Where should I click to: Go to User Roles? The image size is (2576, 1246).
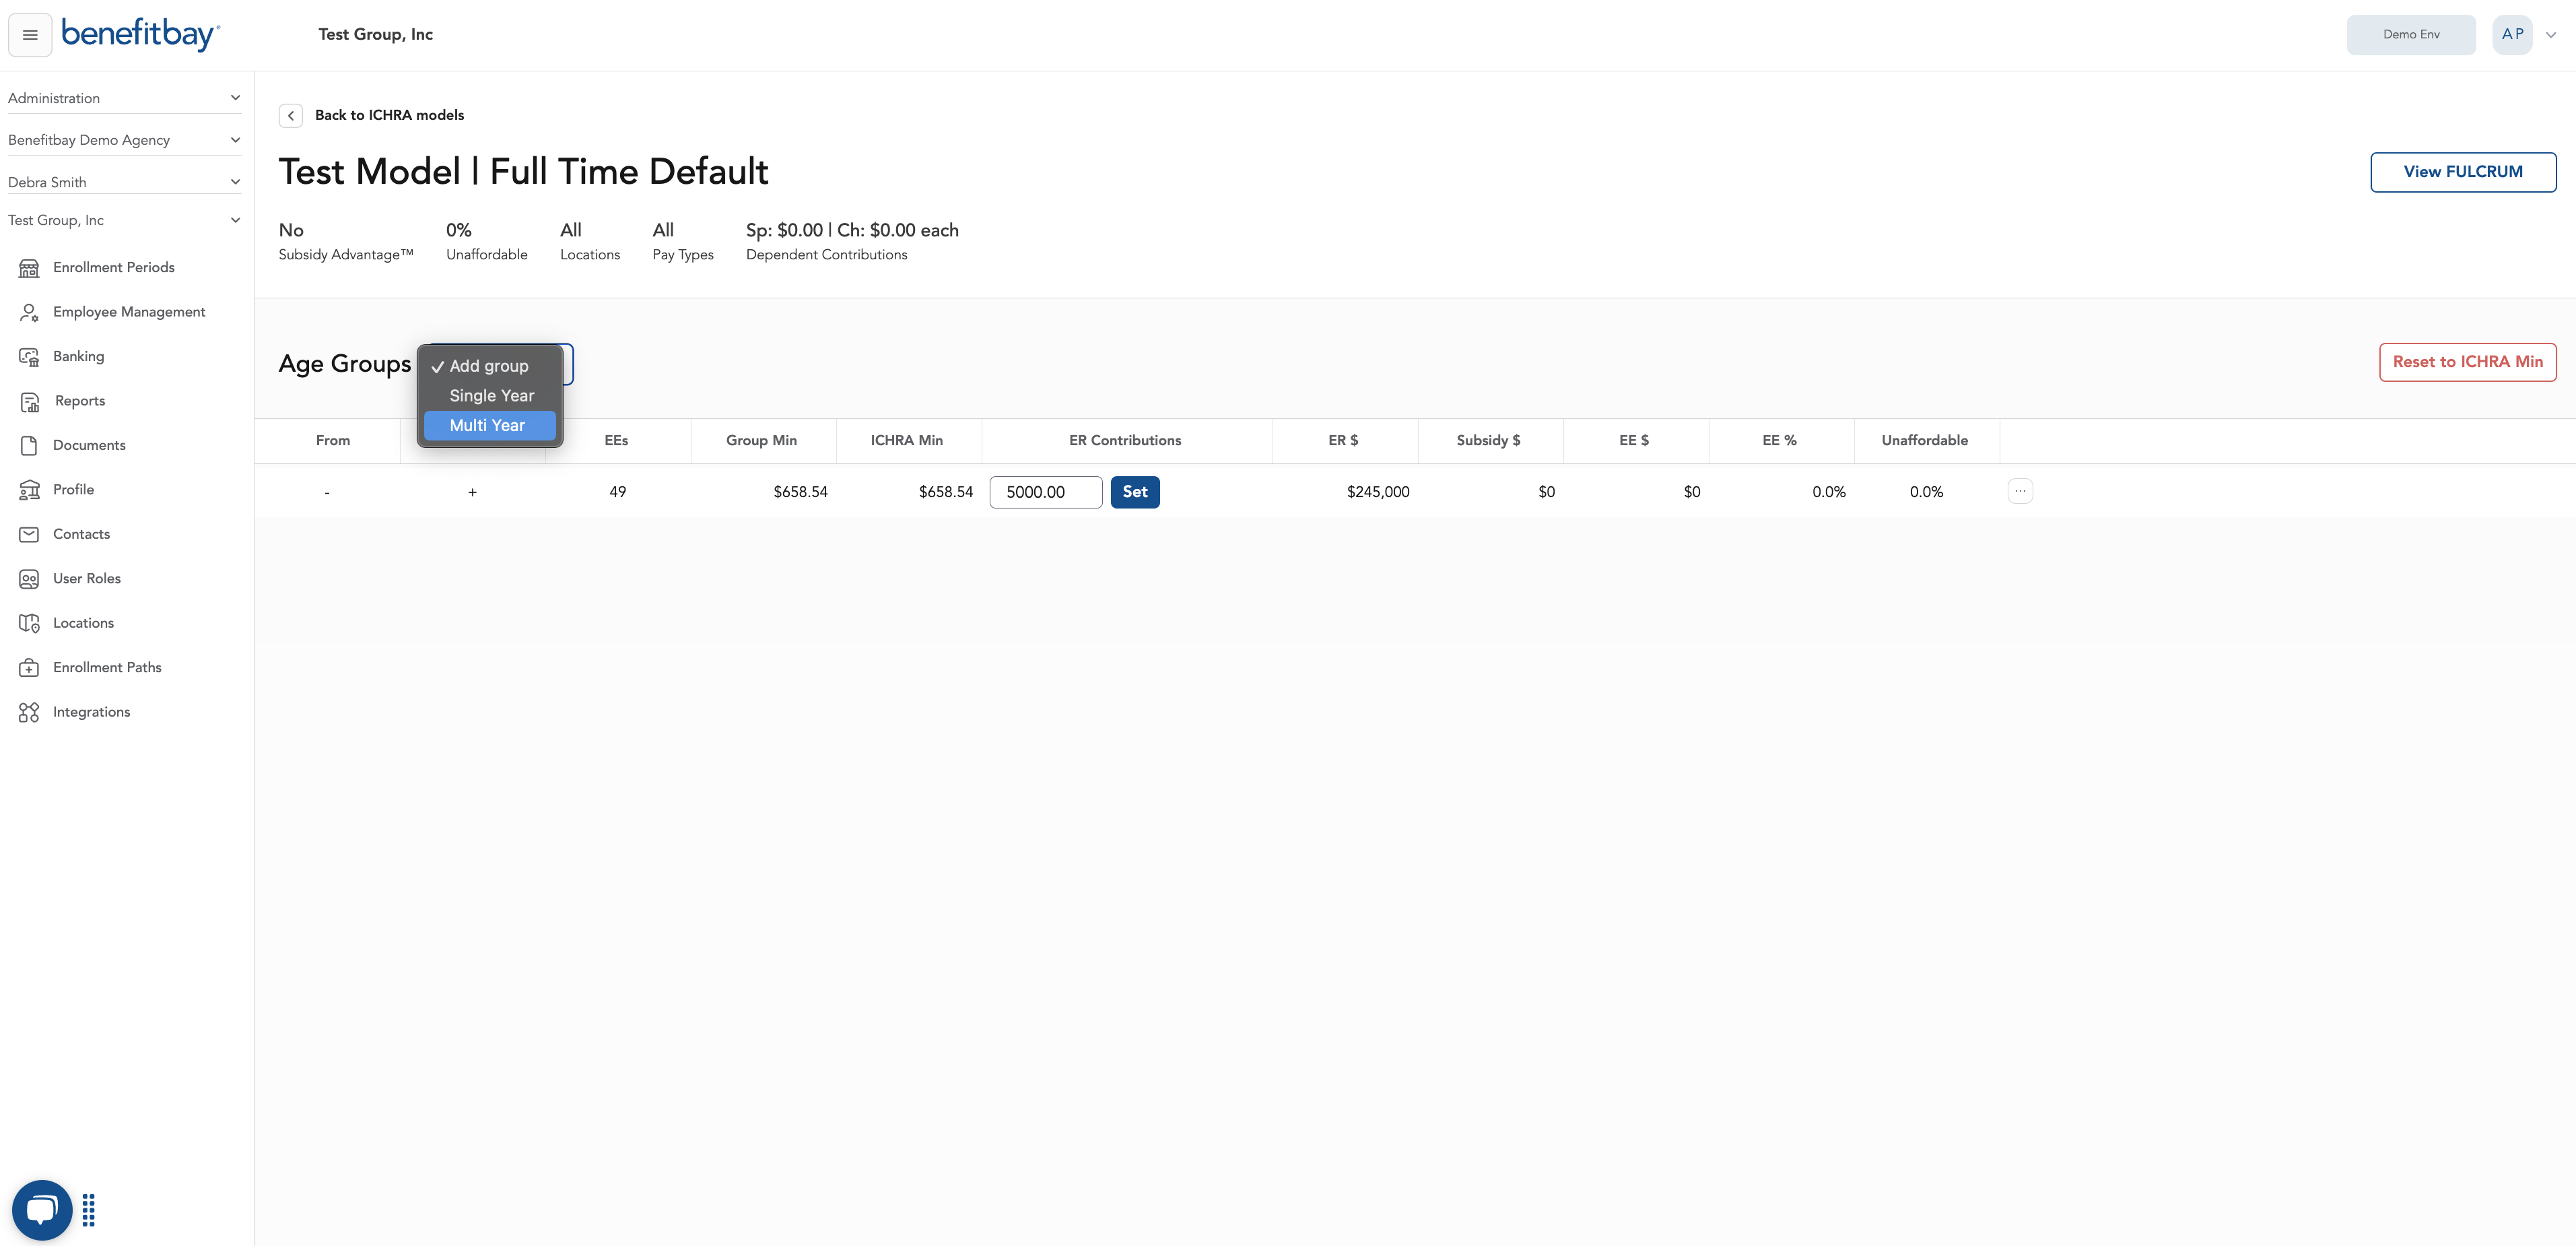(87, 579)
